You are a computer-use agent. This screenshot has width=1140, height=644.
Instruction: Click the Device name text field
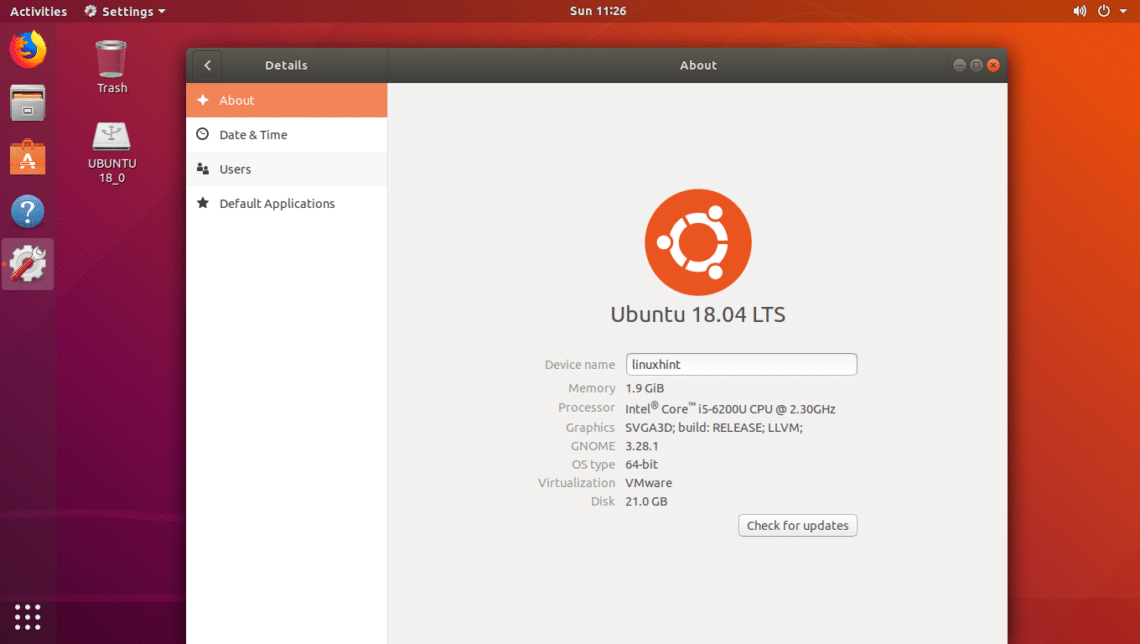741,365
